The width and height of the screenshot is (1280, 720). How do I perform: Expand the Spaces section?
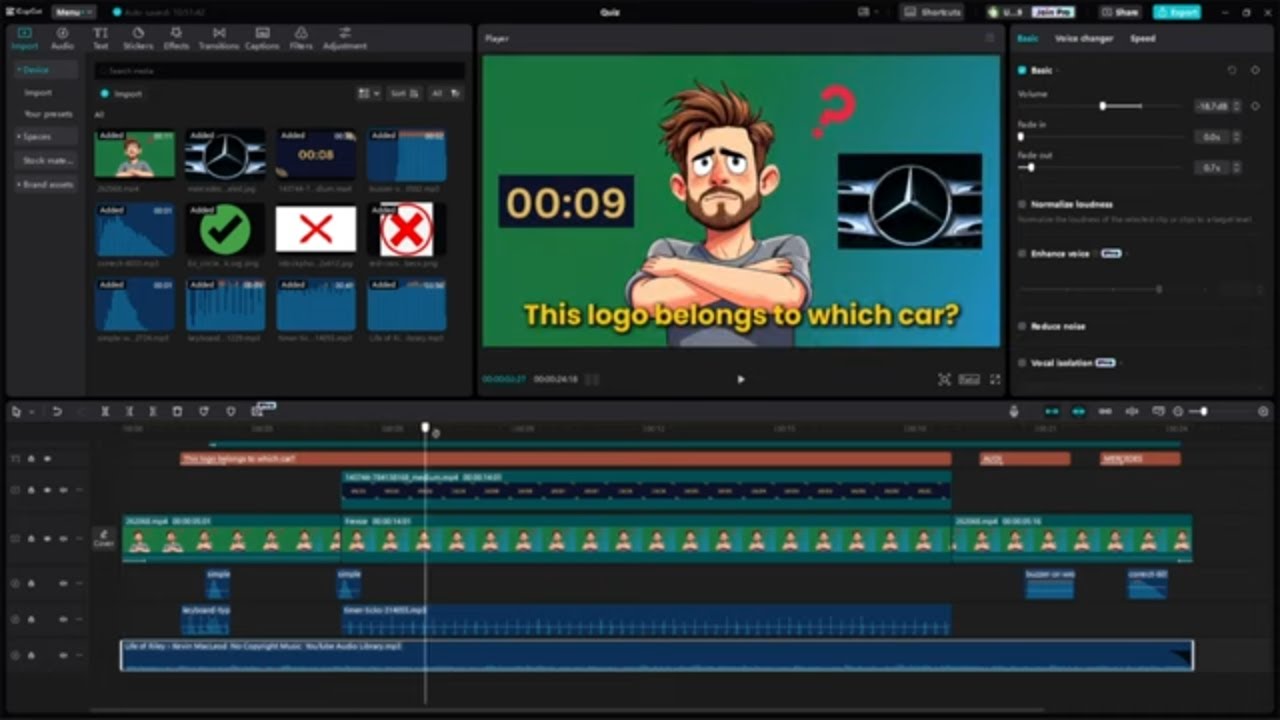click(45, 136)
